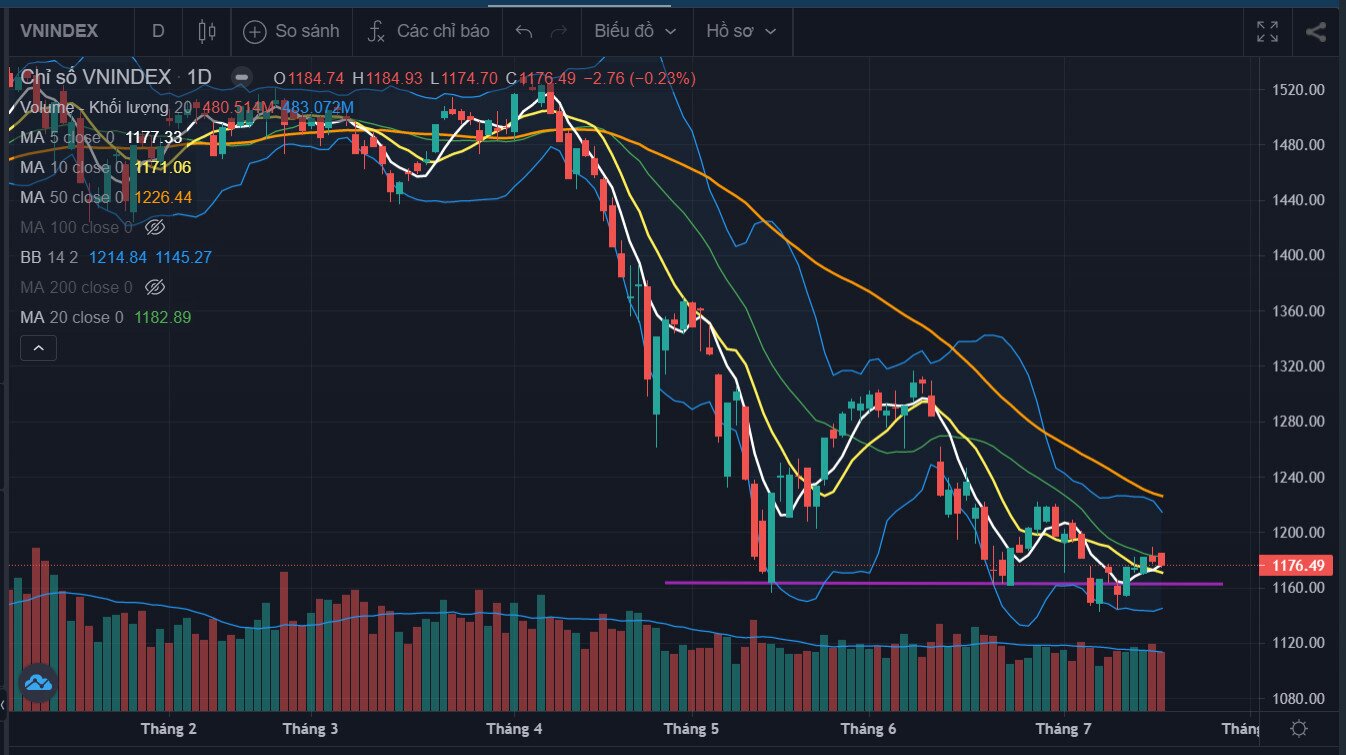1346x755 pixels.
Task: Open the Biểu đồ dropdown menu
Action: [635, 31]
